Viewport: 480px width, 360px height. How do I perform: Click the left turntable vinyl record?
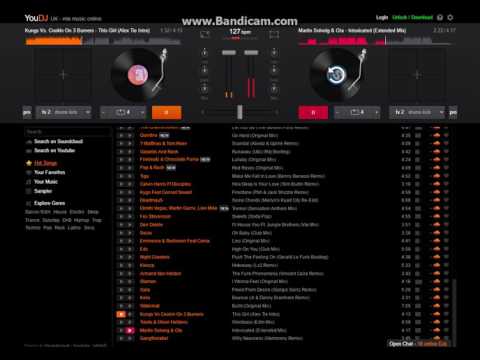click(x=138, y=75)
